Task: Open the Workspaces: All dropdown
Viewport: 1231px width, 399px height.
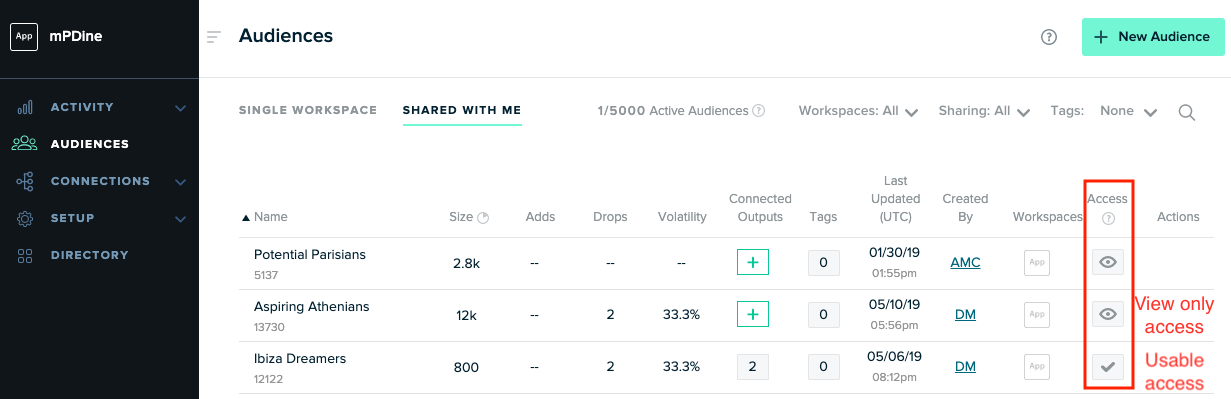Action: [858, 111]
